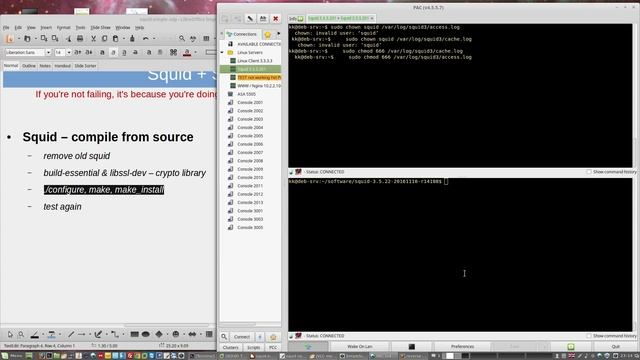The width and height of the screenshot is (640, 360).
Task: Select the Ellipse shape tool
Action: click(145, 334)
